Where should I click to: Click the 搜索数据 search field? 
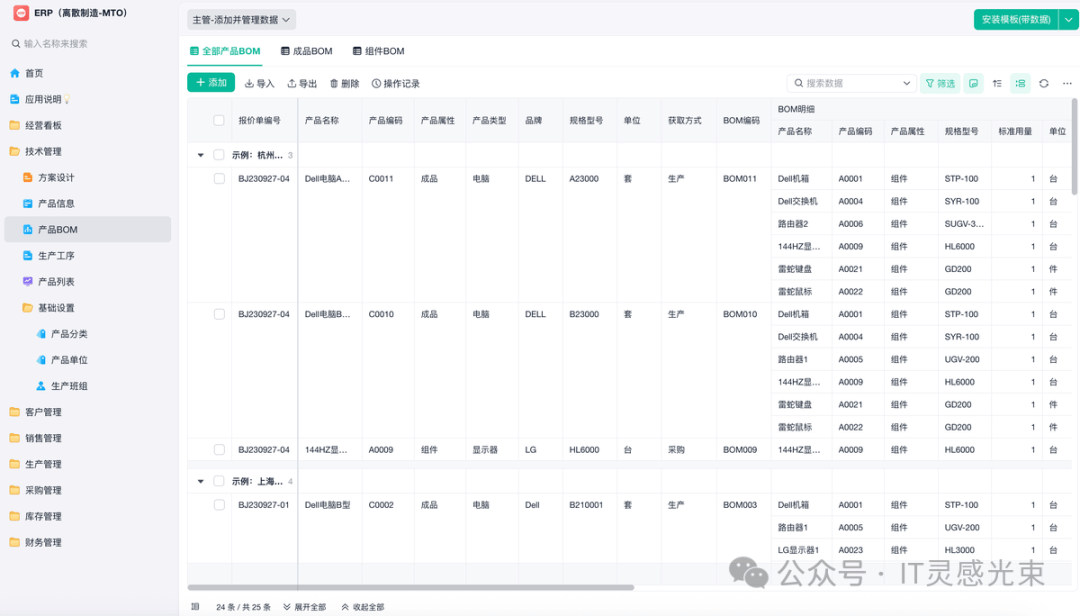pos(850,84)
